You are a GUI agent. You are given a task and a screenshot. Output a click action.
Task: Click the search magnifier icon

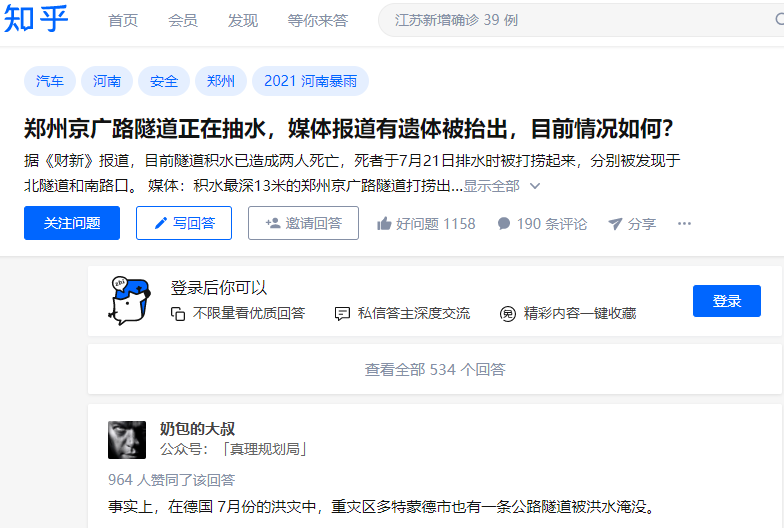point(779,20)
